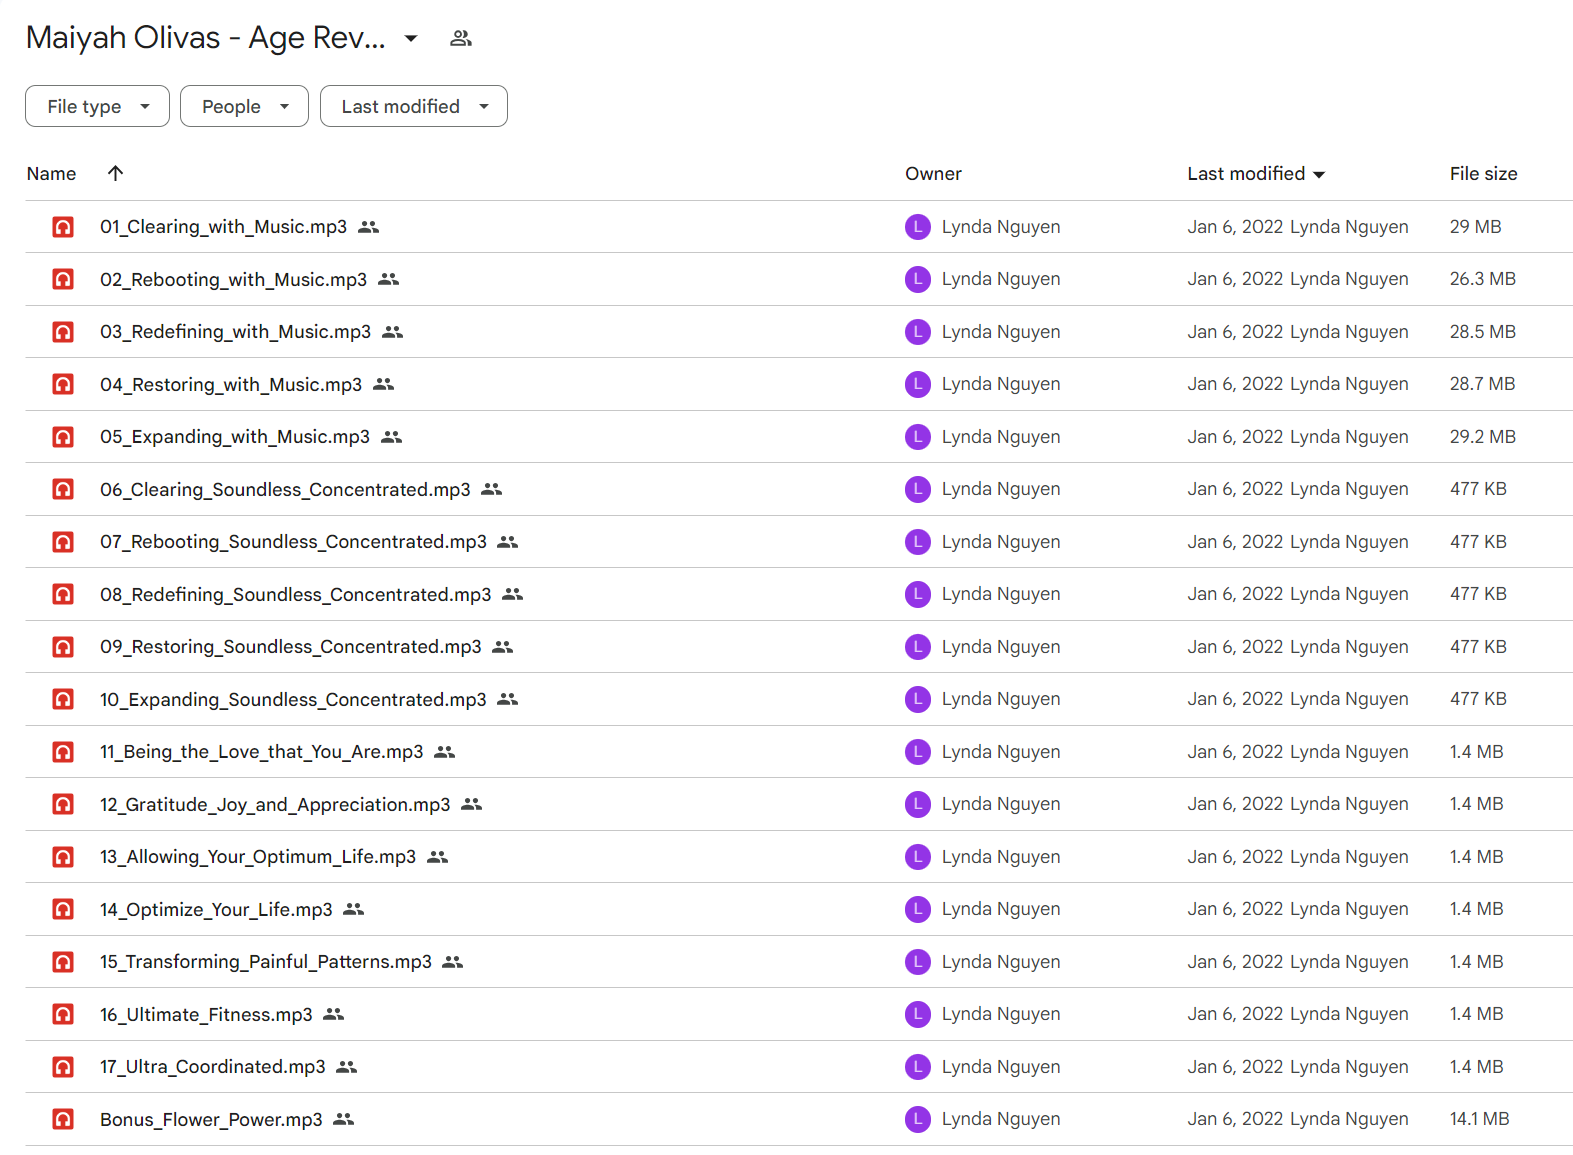Select file 05_Expanding_with_Music.mp3

tap(235, 437)
